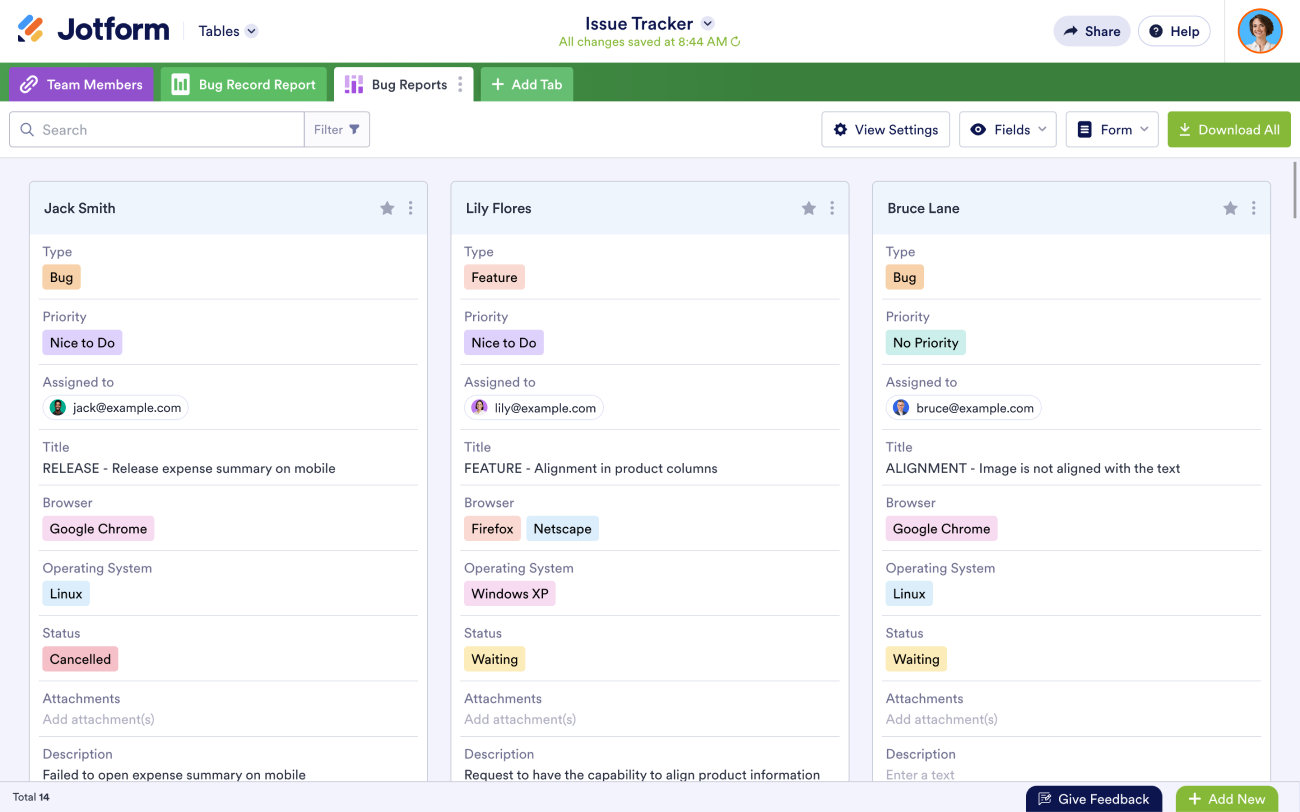Mark Bruce Lane card as starred
Screen dimensions: 1300x812
[x=1230, y=208]
